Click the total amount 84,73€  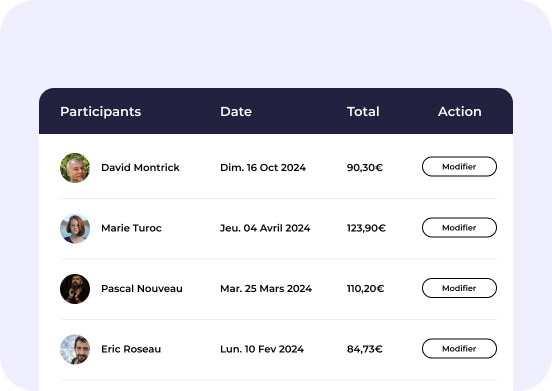click(365, 349)
